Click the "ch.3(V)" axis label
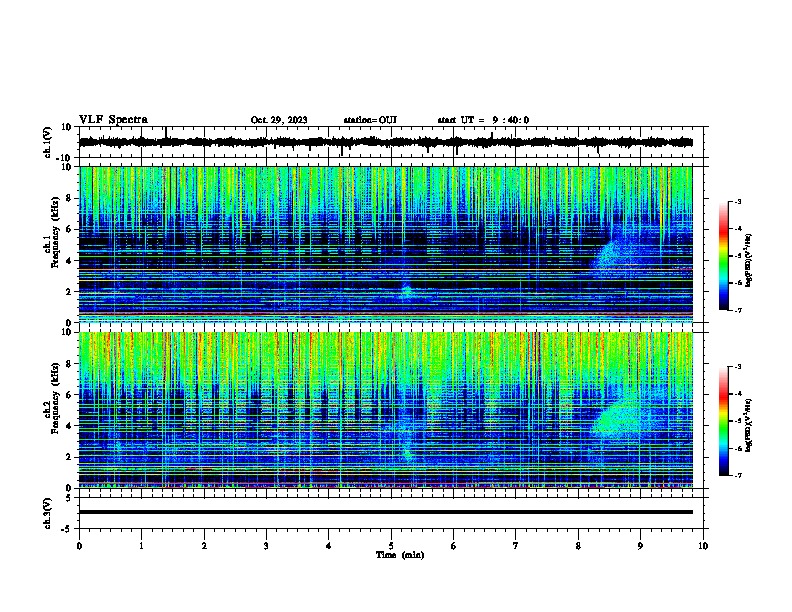This screenshot has width=792, height=612. [48, 513]
